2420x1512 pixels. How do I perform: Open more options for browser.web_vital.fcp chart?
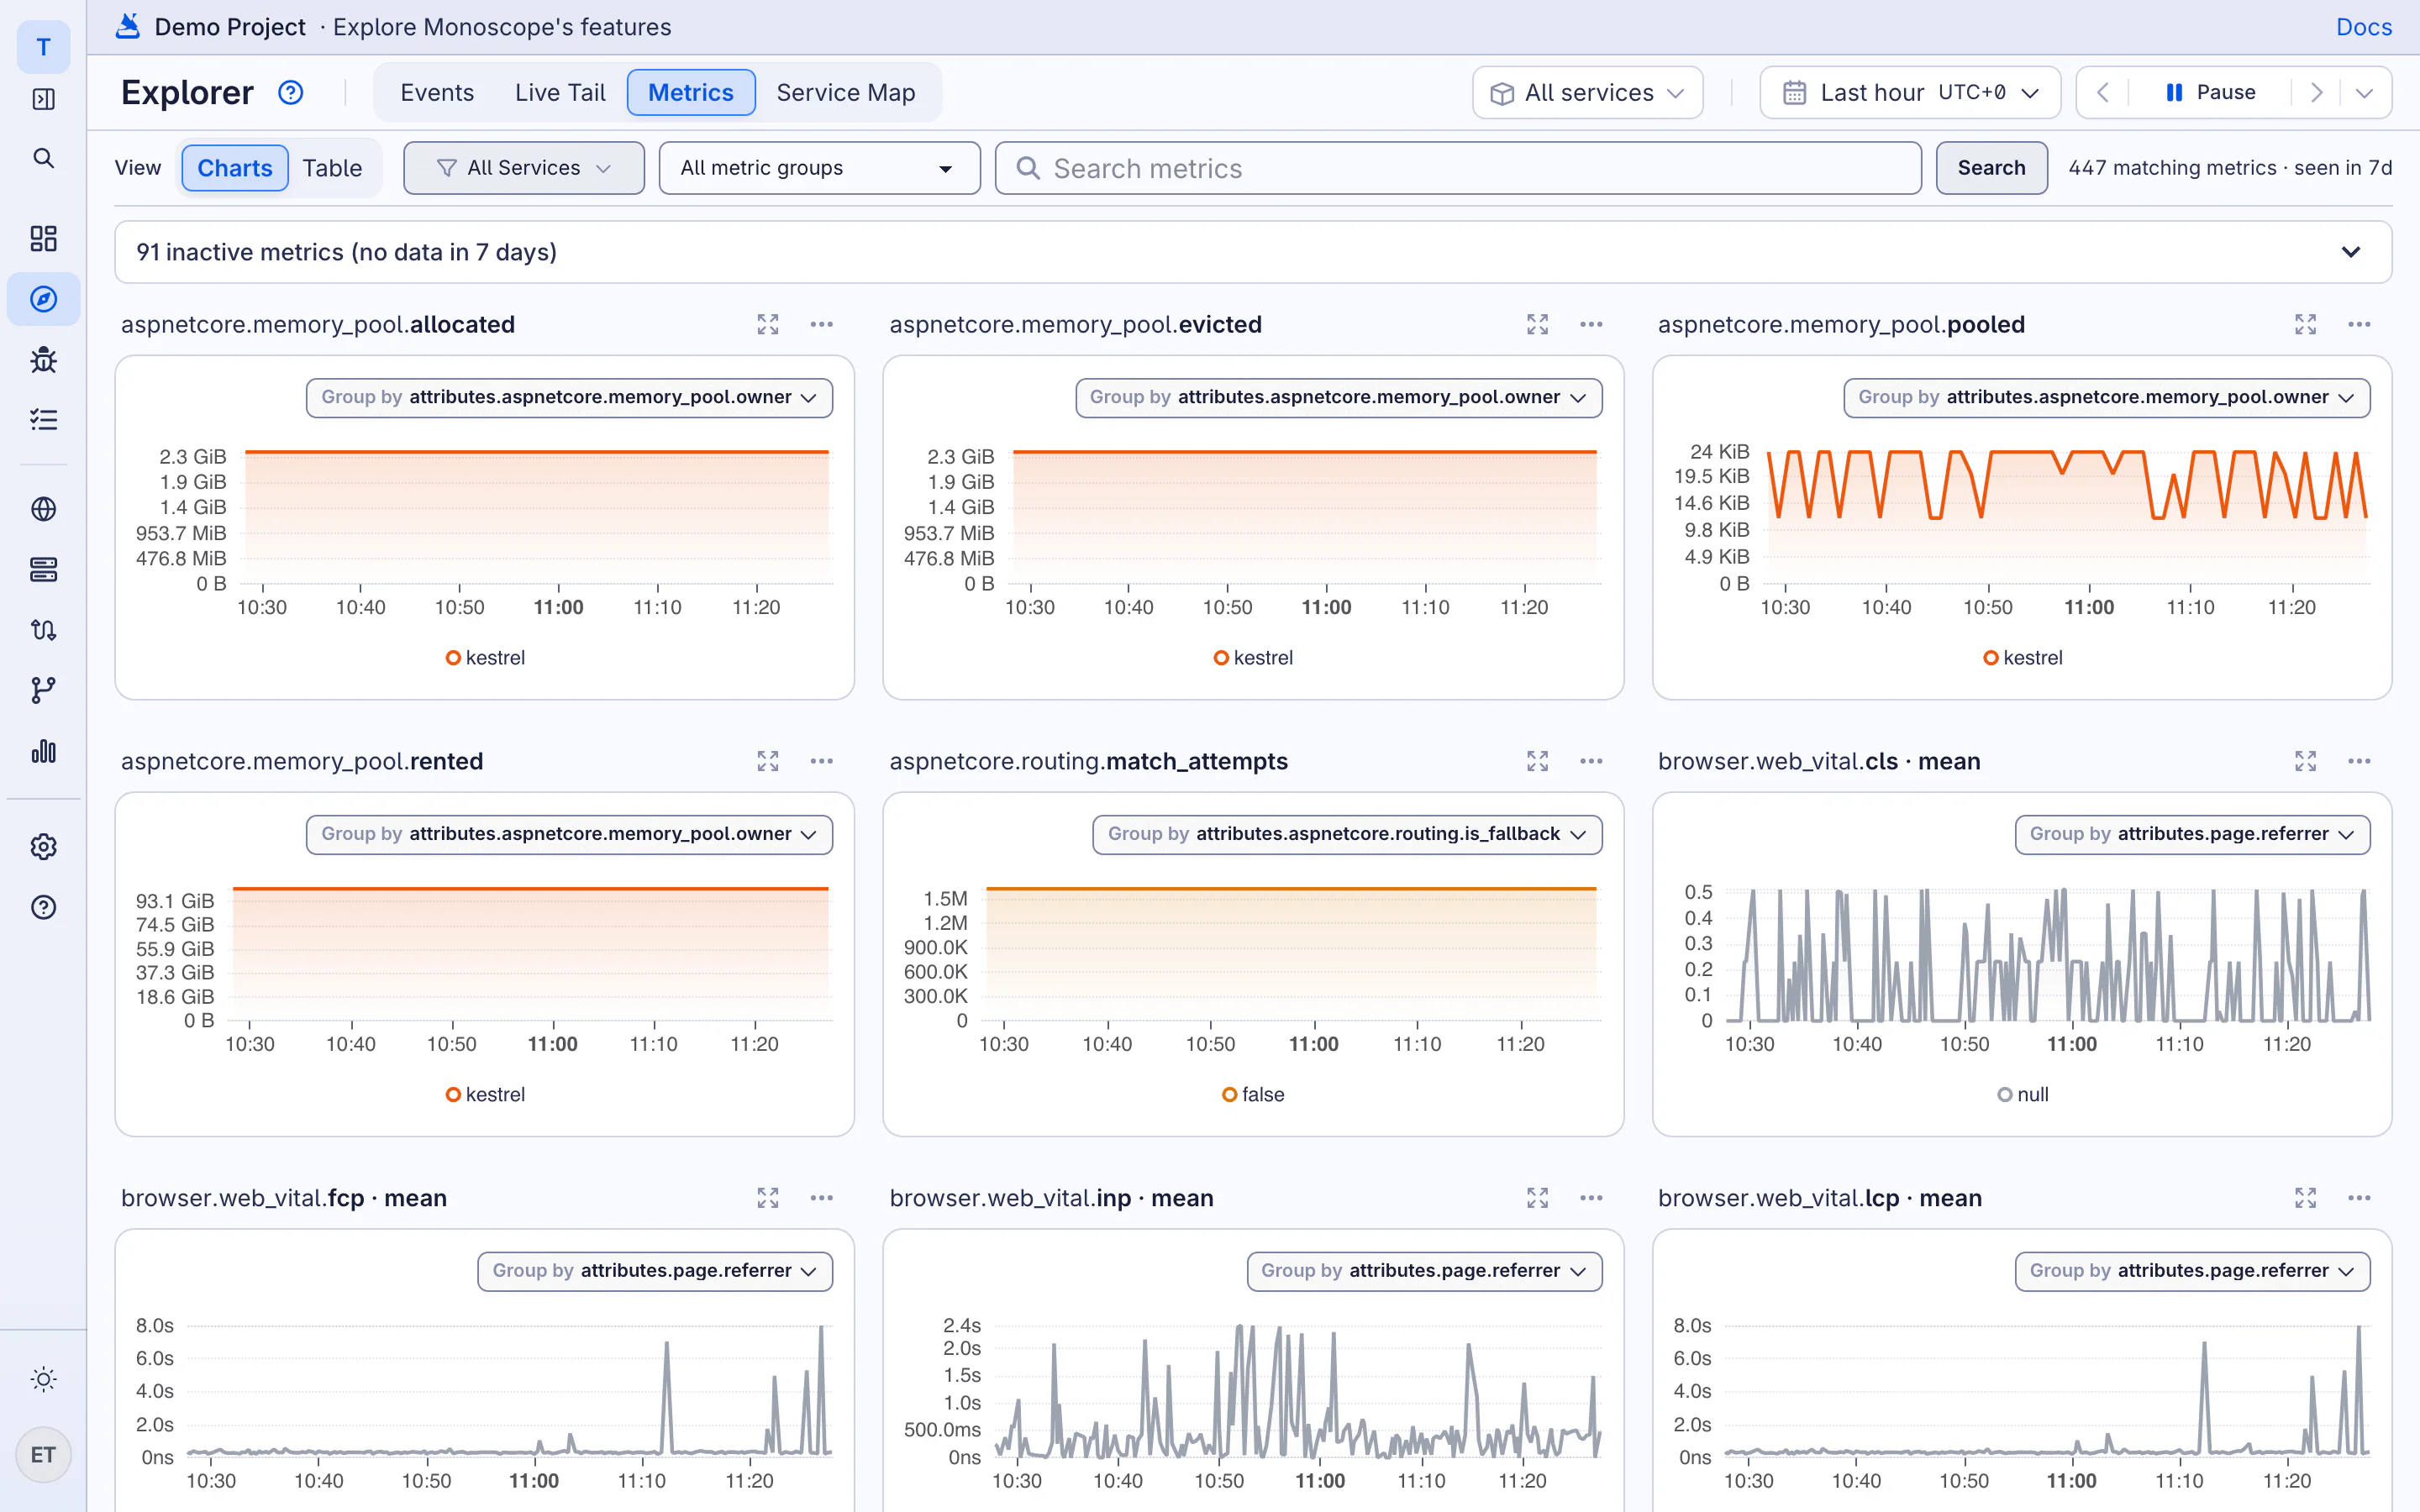821,1198
